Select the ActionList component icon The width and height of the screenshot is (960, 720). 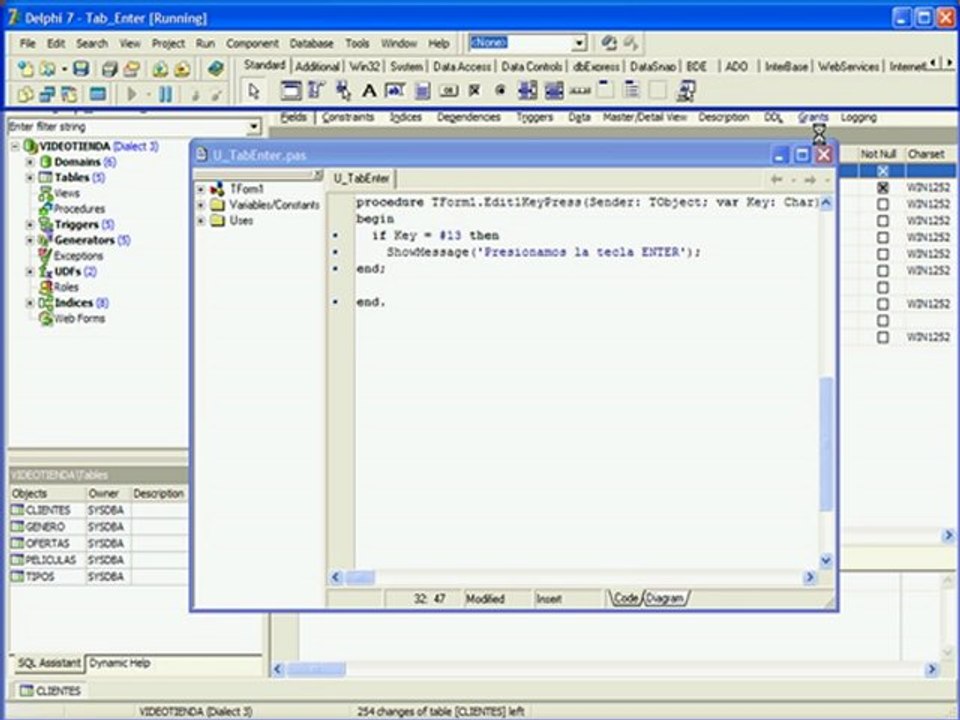coord(685,91)
